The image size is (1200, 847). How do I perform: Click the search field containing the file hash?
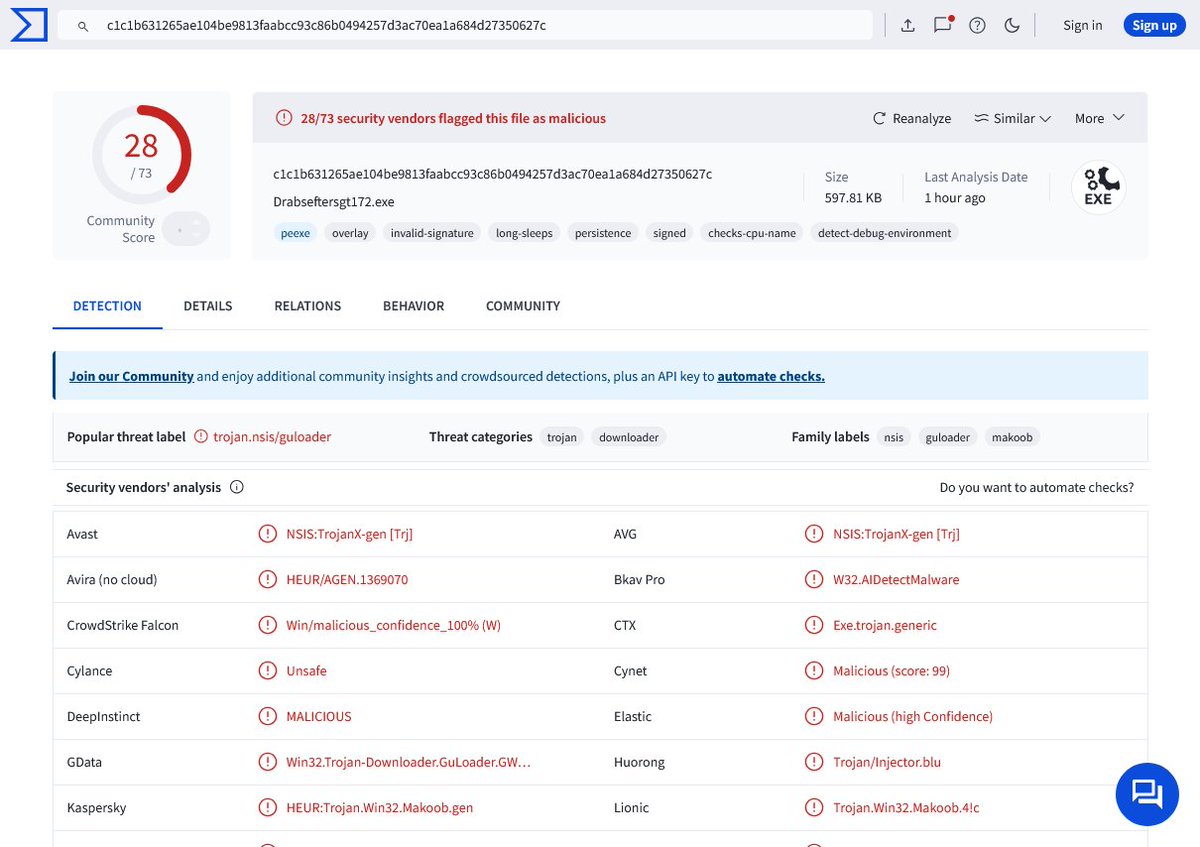470,24
